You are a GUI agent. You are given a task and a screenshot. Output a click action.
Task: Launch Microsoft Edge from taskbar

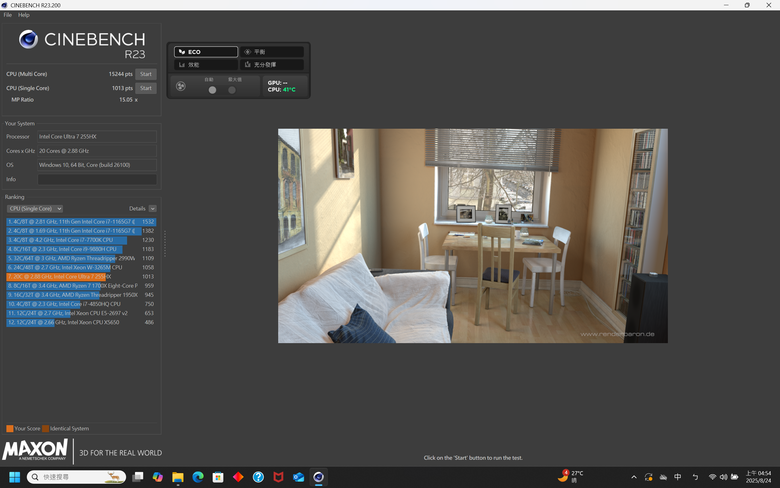tap(198, 478)
